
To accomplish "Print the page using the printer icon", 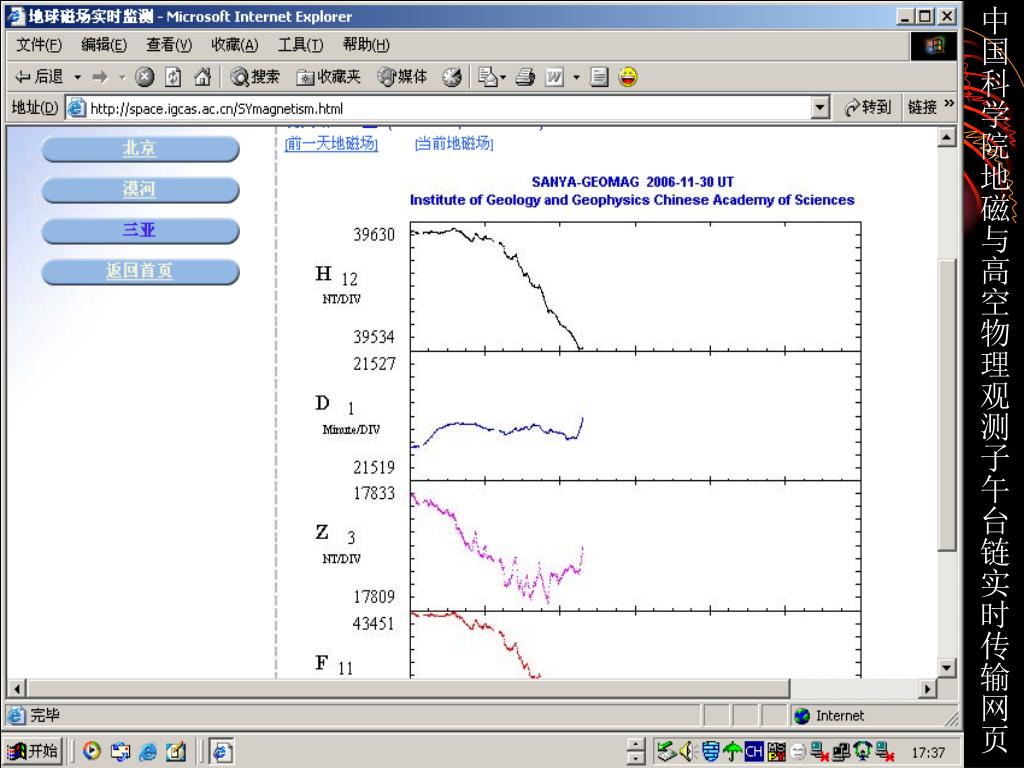I will coord(525,77).
